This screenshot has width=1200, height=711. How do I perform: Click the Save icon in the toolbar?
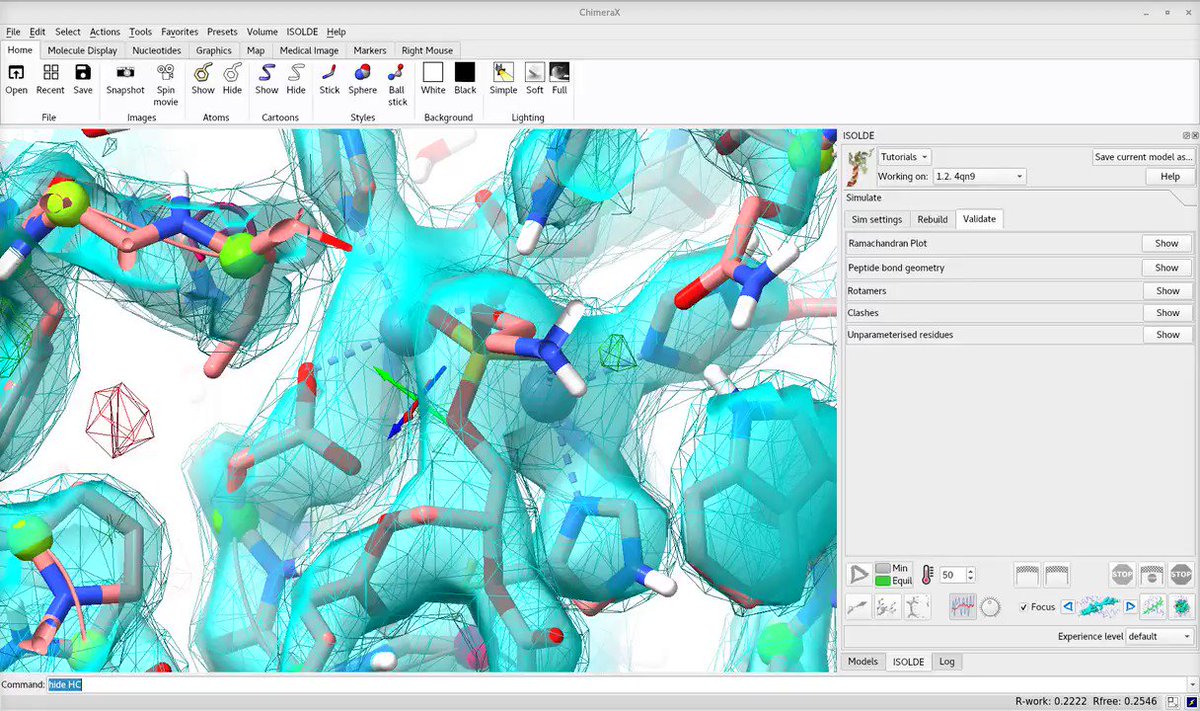pos(83,72)
